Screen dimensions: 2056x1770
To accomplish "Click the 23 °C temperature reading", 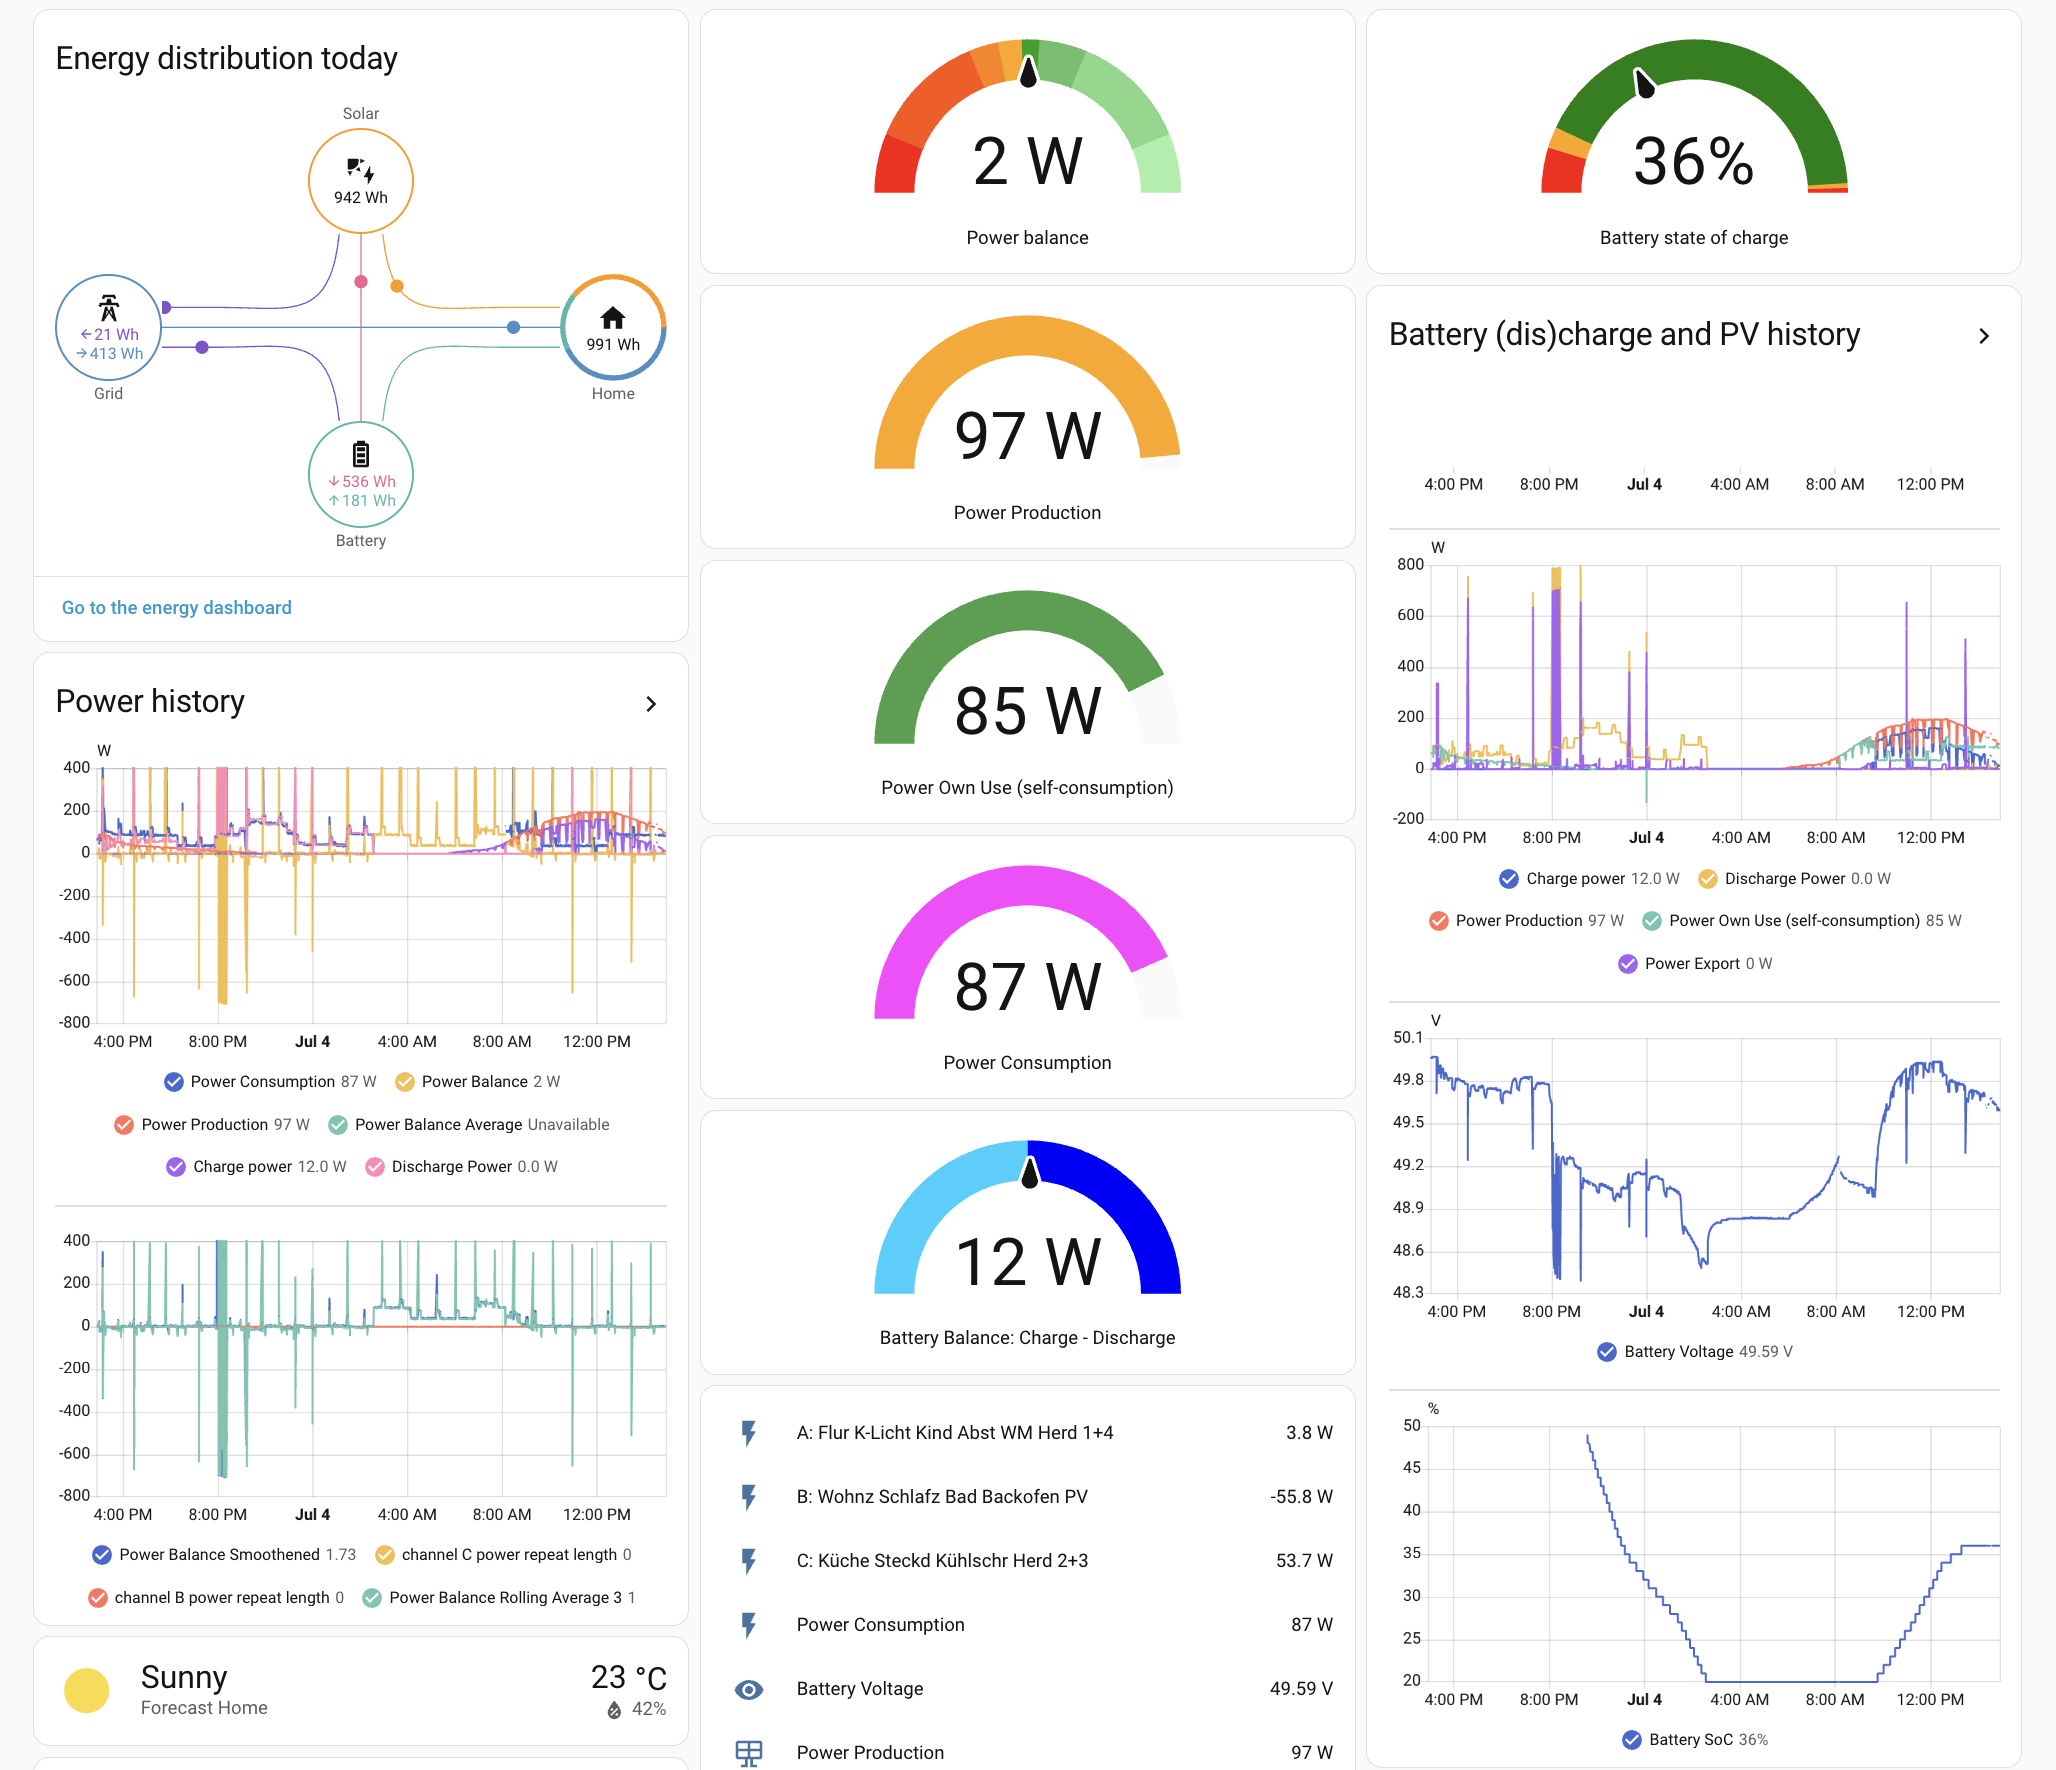I will tap(628, 1678).
